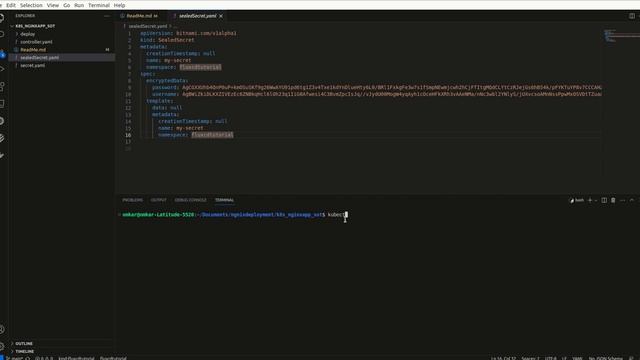Viewport: 640px width, 360px height.
Task: Split the editor right
Action: tap(632, 16)
